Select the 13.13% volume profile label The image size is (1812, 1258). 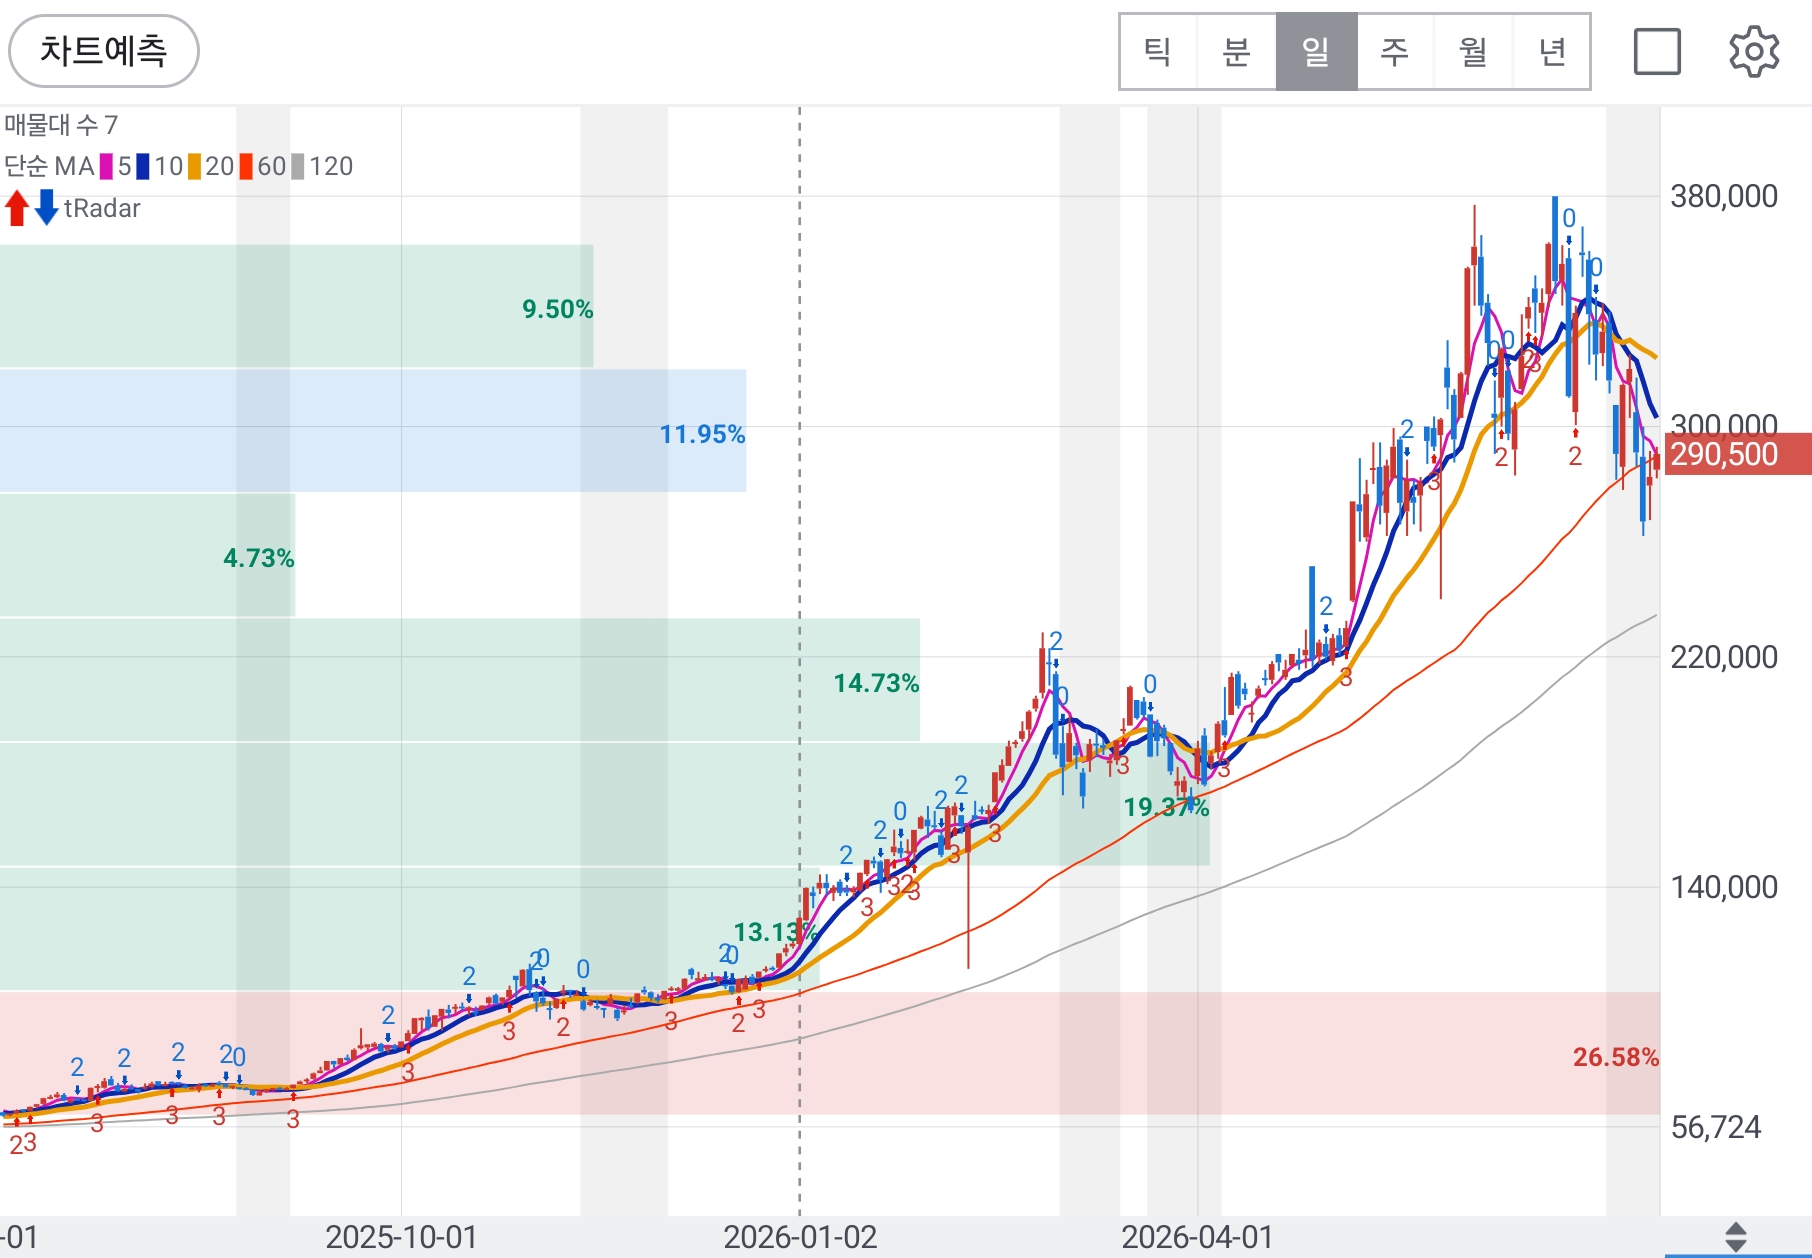point(776,932)
